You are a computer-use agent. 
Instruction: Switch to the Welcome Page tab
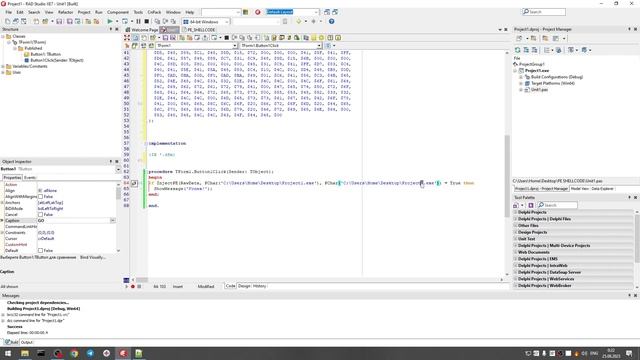(141, 30)
